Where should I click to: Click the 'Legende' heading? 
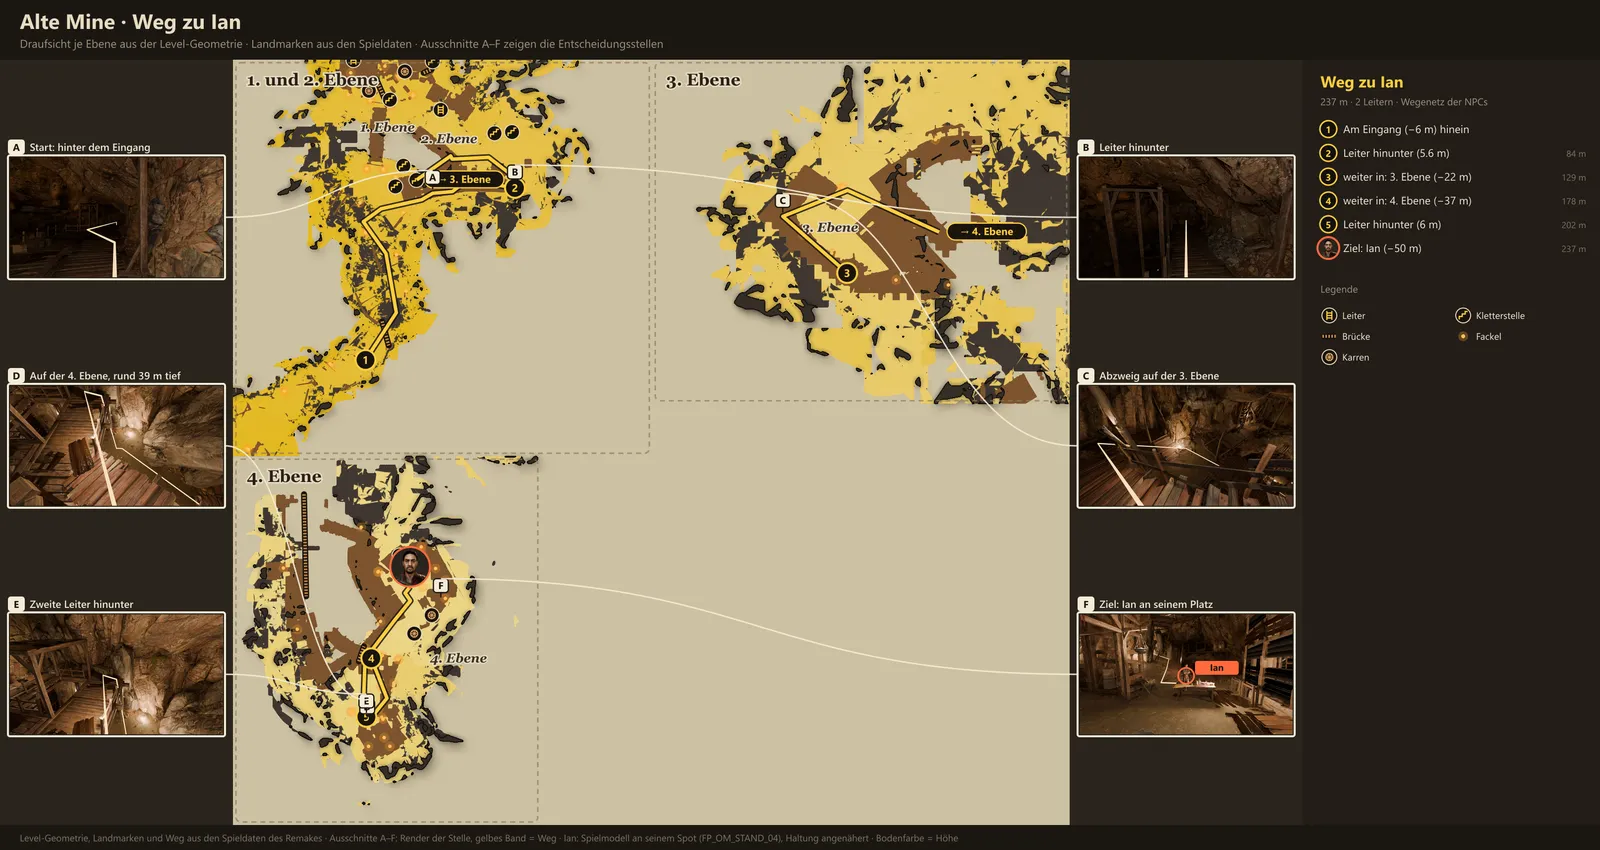pos(1339,290)
